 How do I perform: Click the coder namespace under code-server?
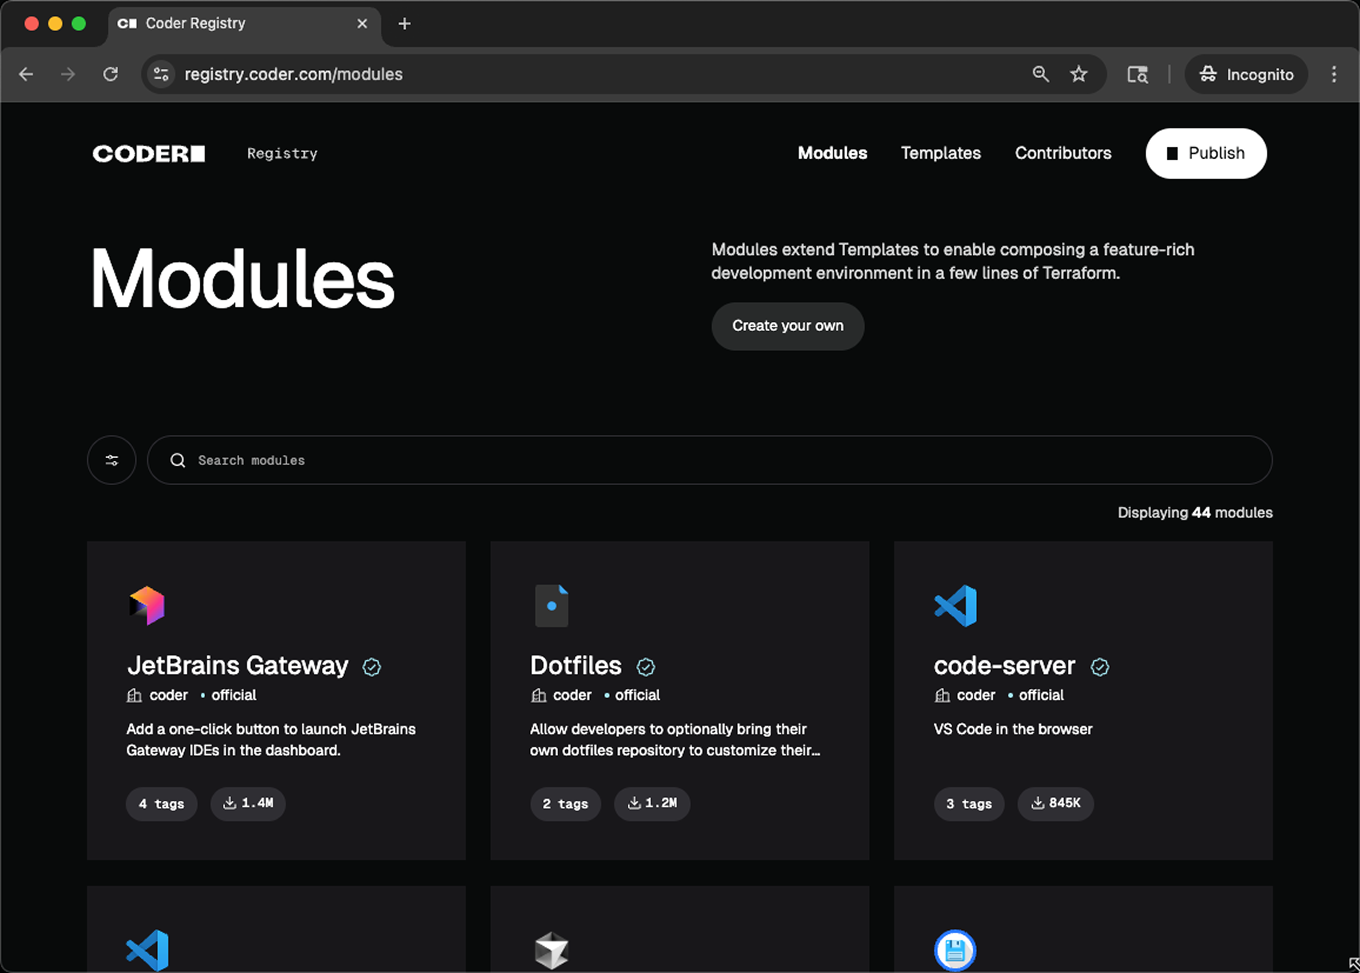977,695
